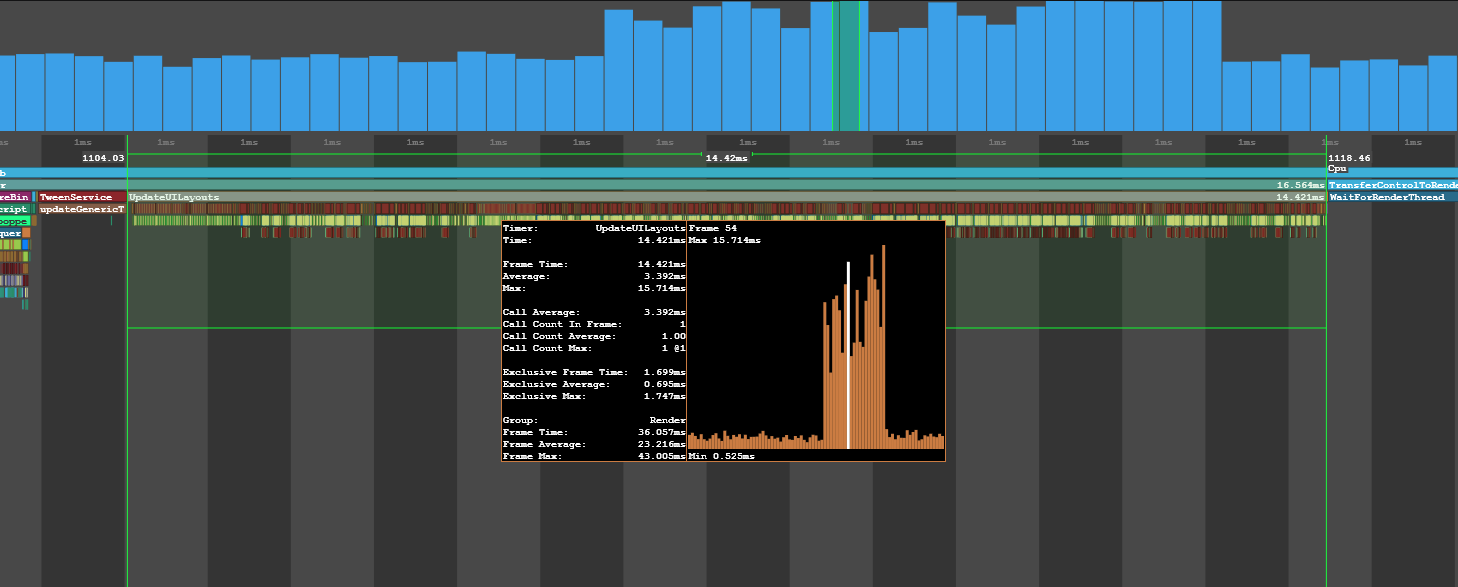1458x587 pixels.
Task: Select the first frame bar in the top graph
Action: tap(7, 93)
